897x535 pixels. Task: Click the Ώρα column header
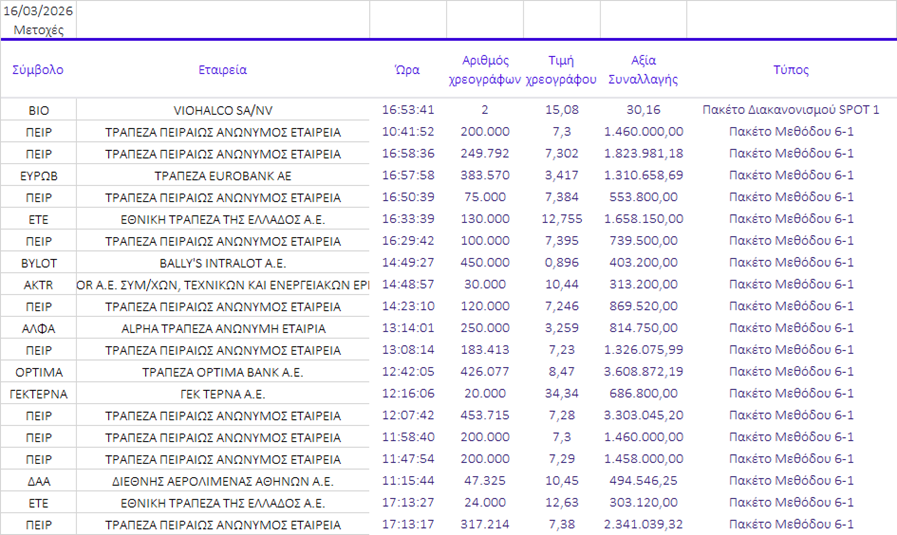tap(407, 70)
